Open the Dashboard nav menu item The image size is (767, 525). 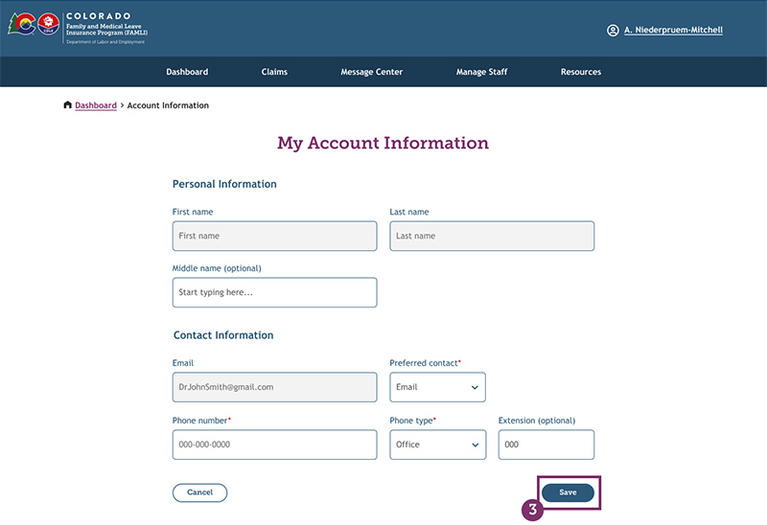[x=187, y=72]
